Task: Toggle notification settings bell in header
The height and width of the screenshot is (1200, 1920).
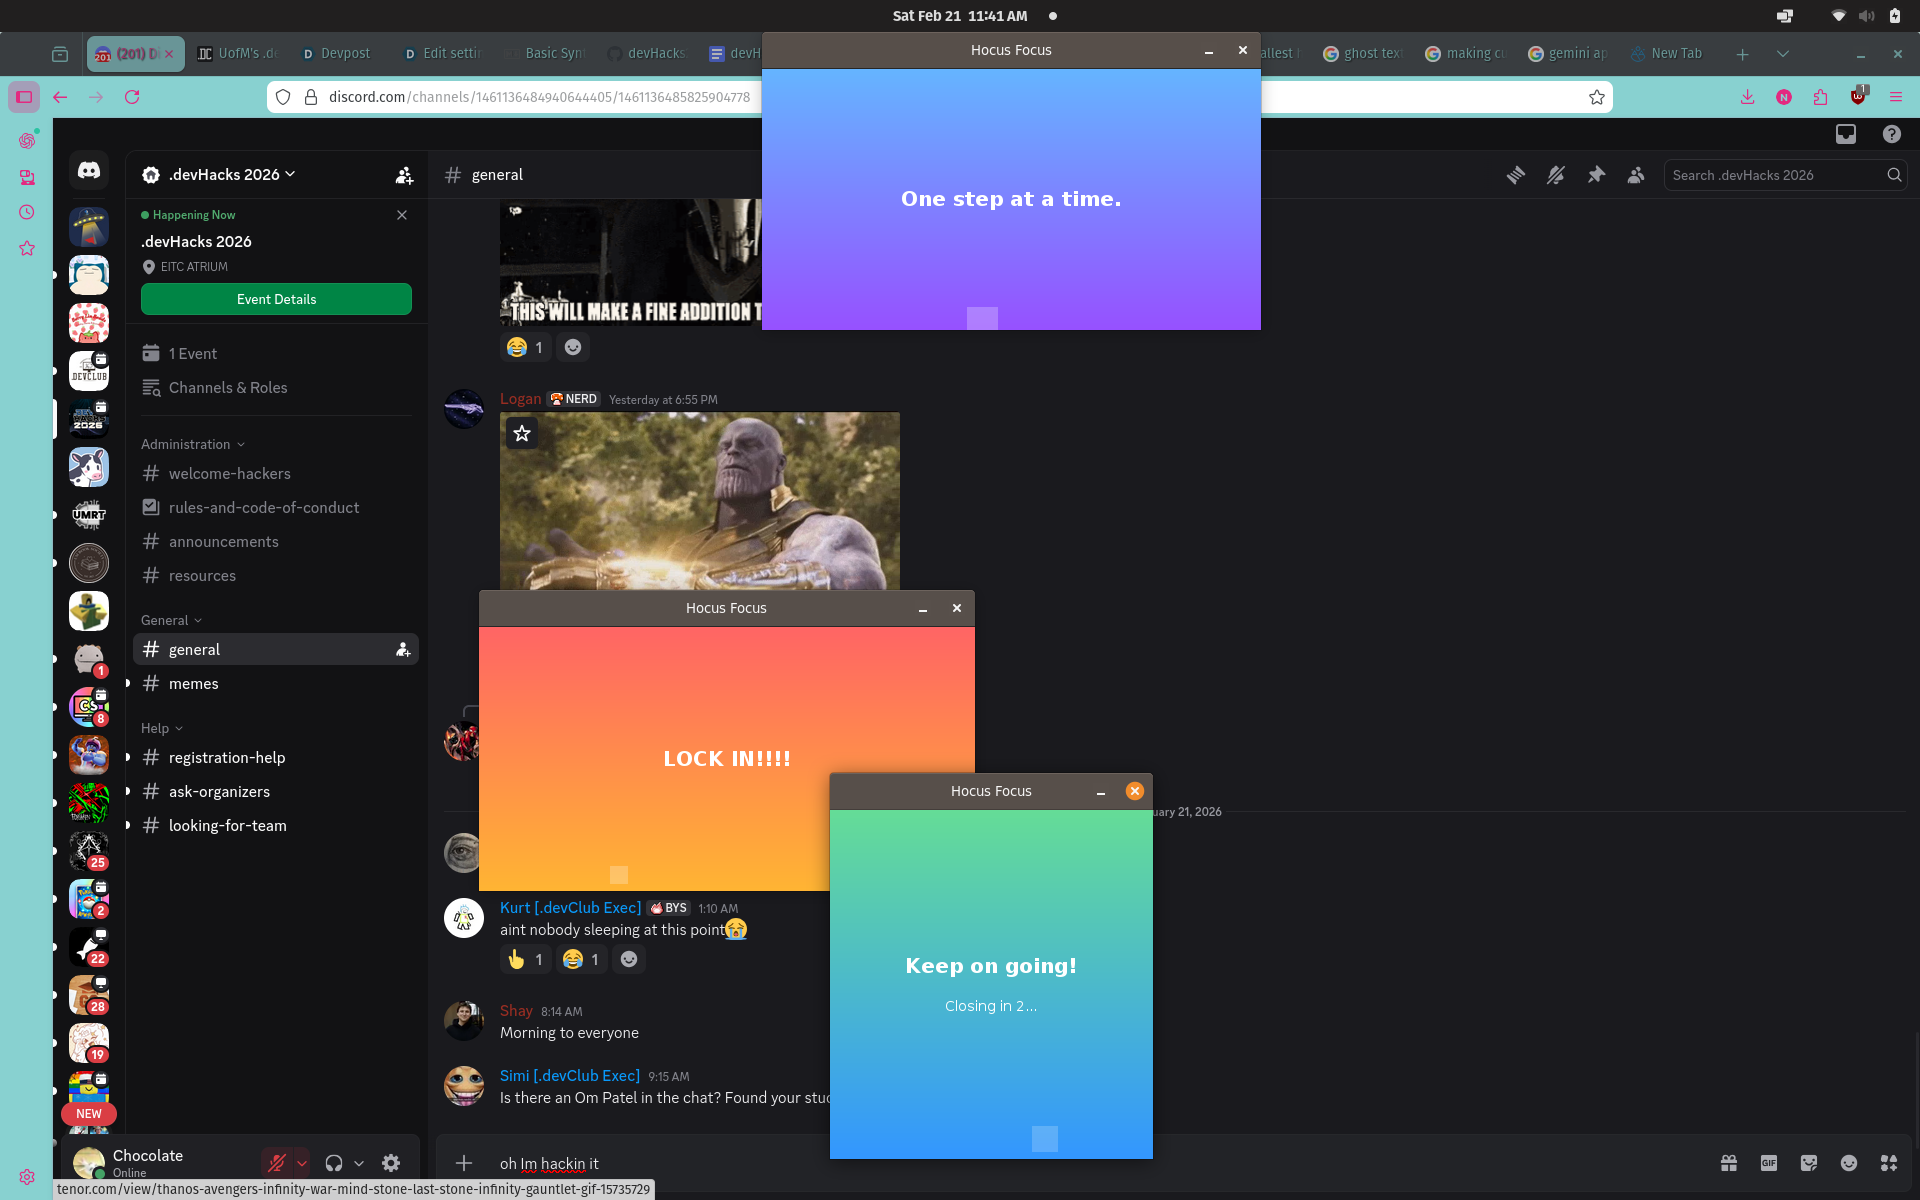Action: point(1556,175)
